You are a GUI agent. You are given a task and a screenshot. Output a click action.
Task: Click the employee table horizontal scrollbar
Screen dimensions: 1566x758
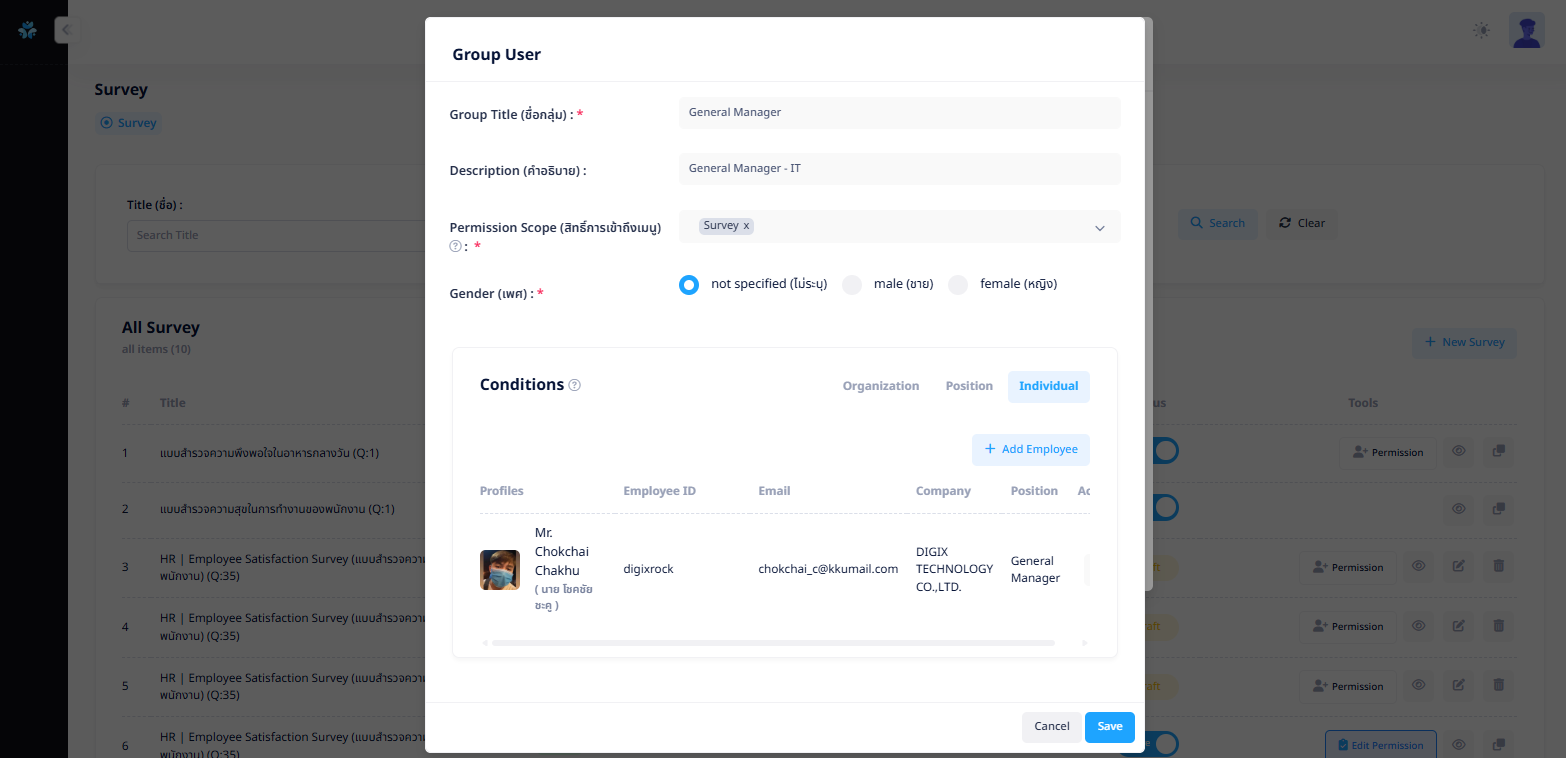coord(772,643)
